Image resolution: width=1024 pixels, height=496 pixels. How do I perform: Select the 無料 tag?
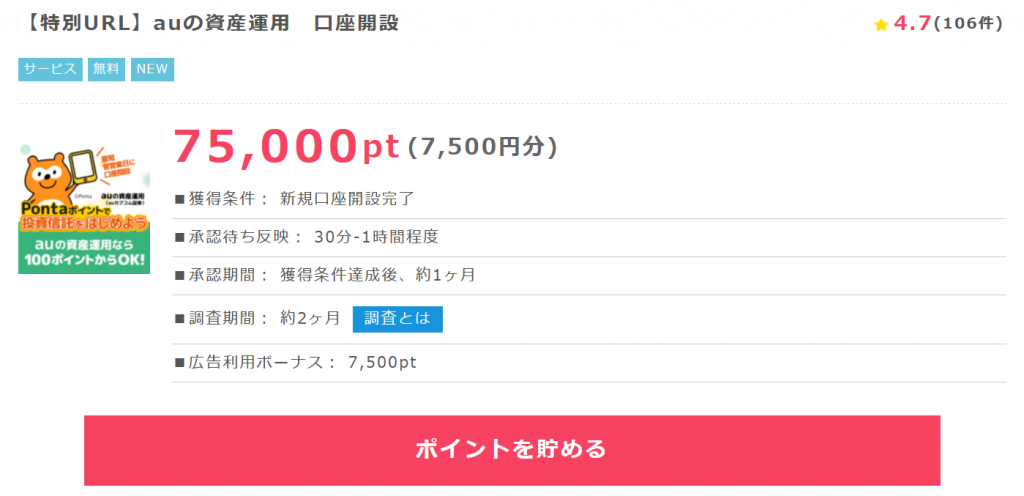coord(107,69)
